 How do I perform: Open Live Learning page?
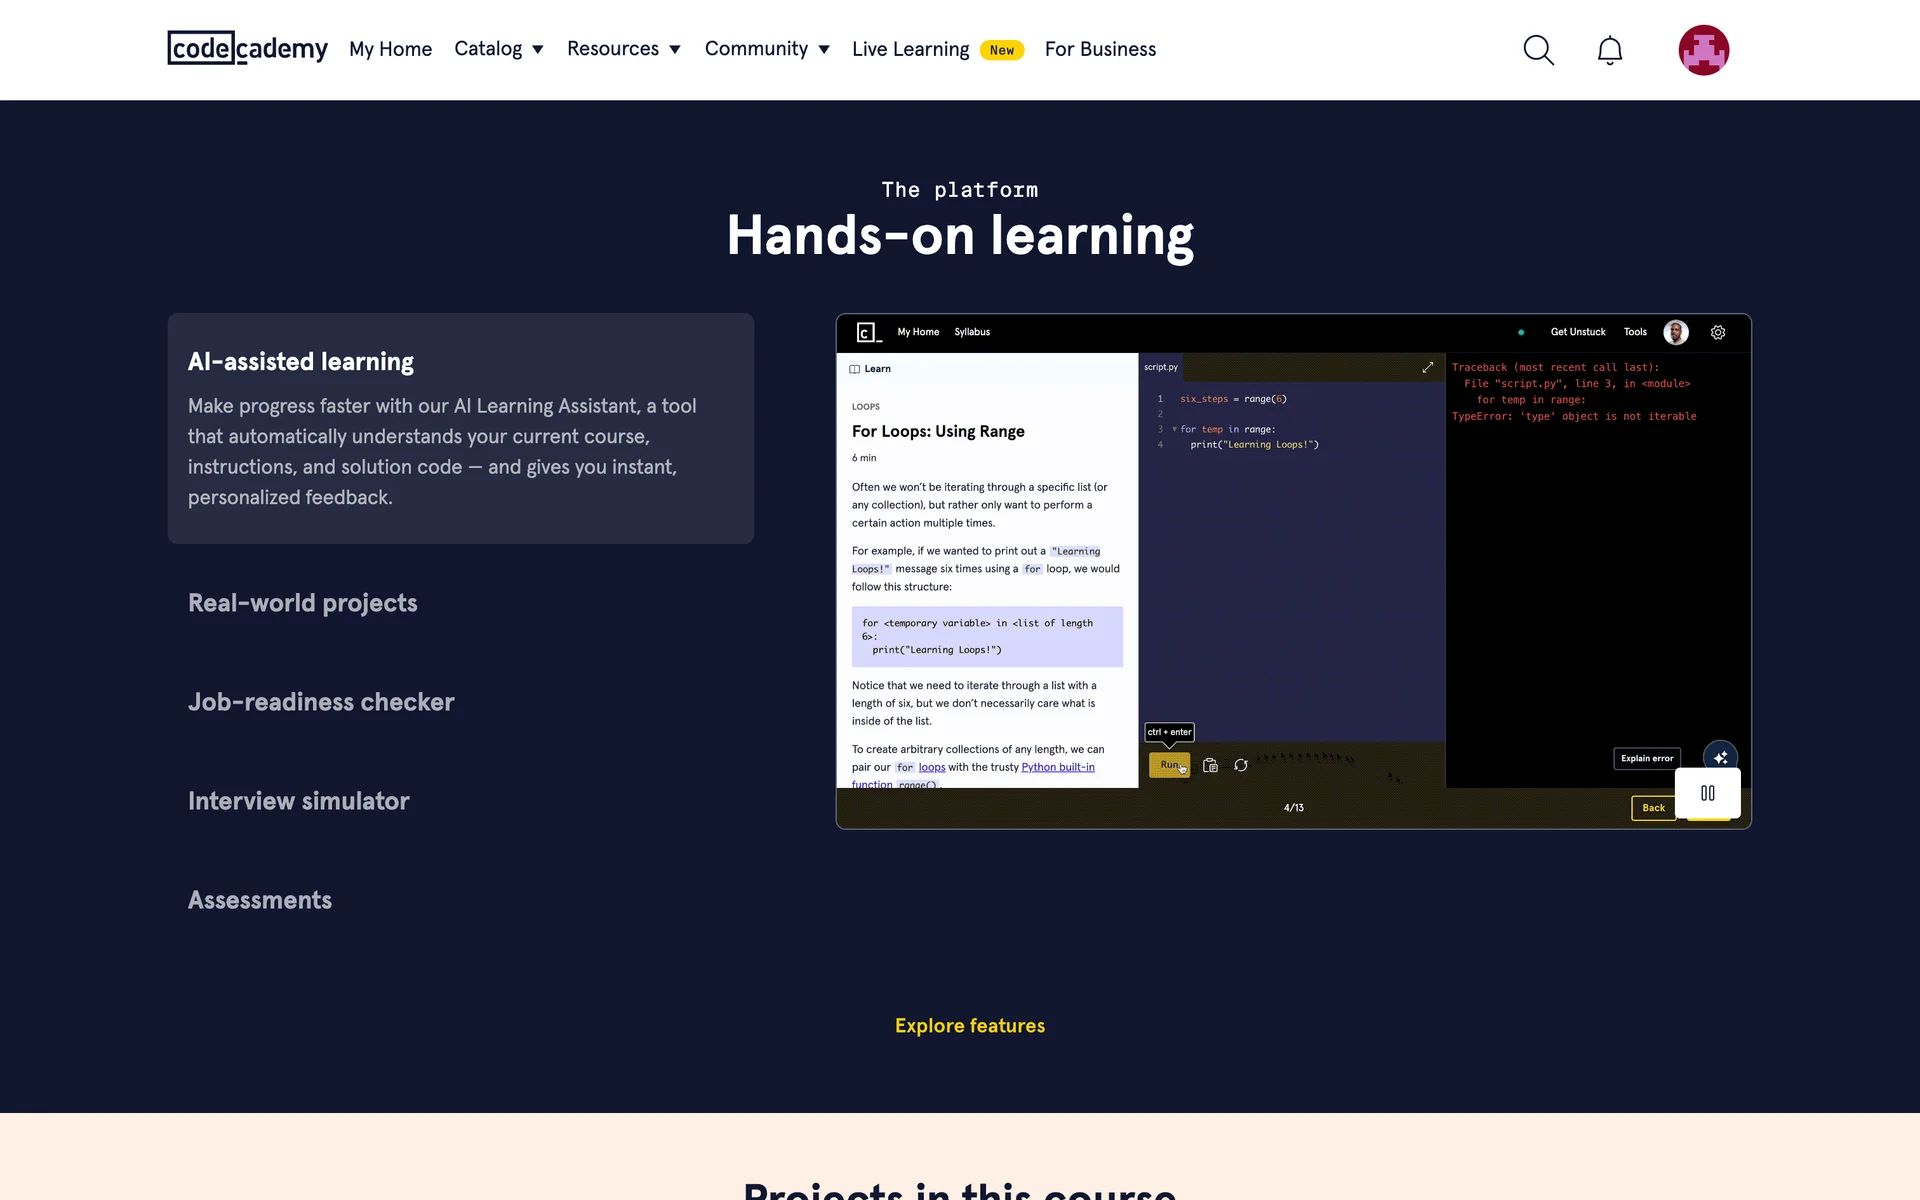coord(910,49)
